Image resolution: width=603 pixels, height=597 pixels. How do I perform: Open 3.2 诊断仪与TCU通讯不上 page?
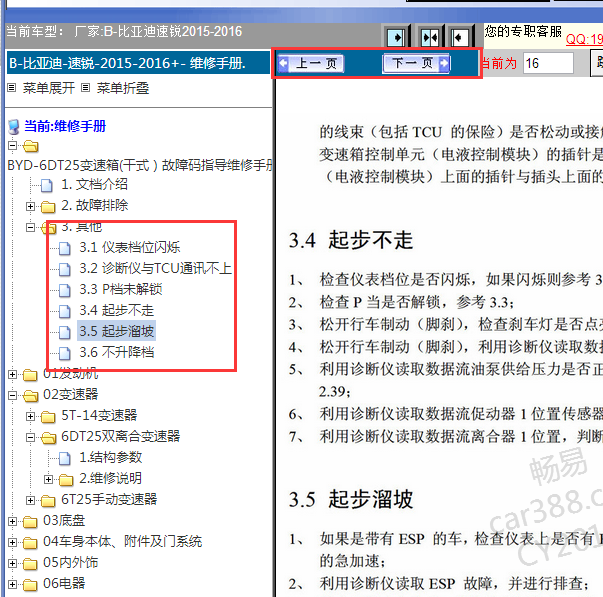point(156,268)
